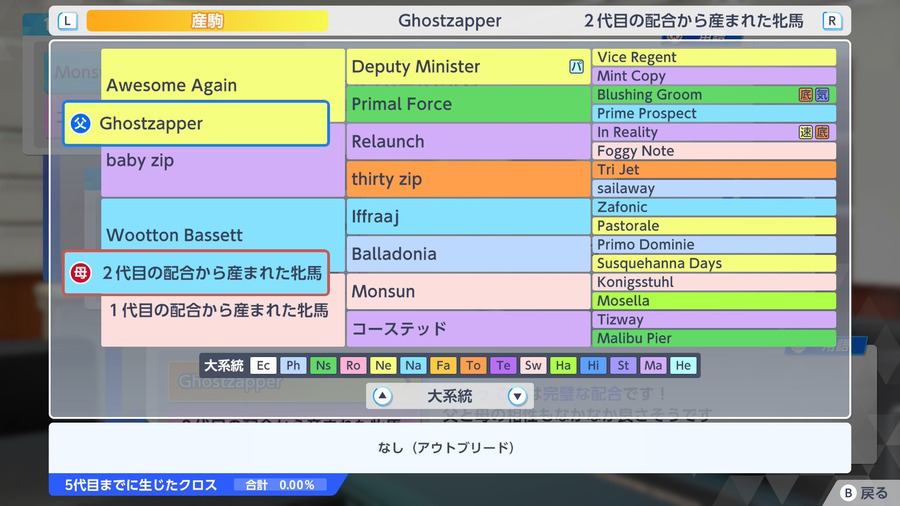Image resolution: width=900 pixels, height=506 pixels.
Task: Select the Ma lineage swatch
Action: pyautogui.click(x=653, y=365)
